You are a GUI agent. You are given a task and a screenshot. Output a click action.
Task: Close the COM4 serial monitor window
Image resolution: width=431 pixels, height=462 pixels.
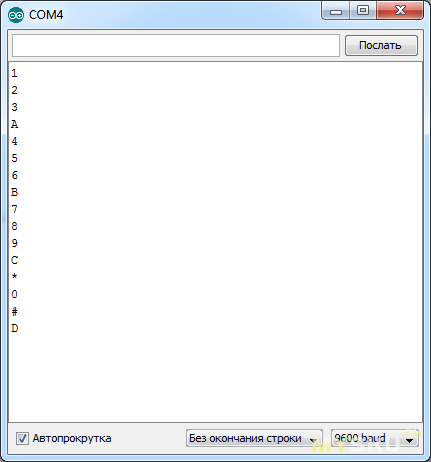(x=400, y=11)
